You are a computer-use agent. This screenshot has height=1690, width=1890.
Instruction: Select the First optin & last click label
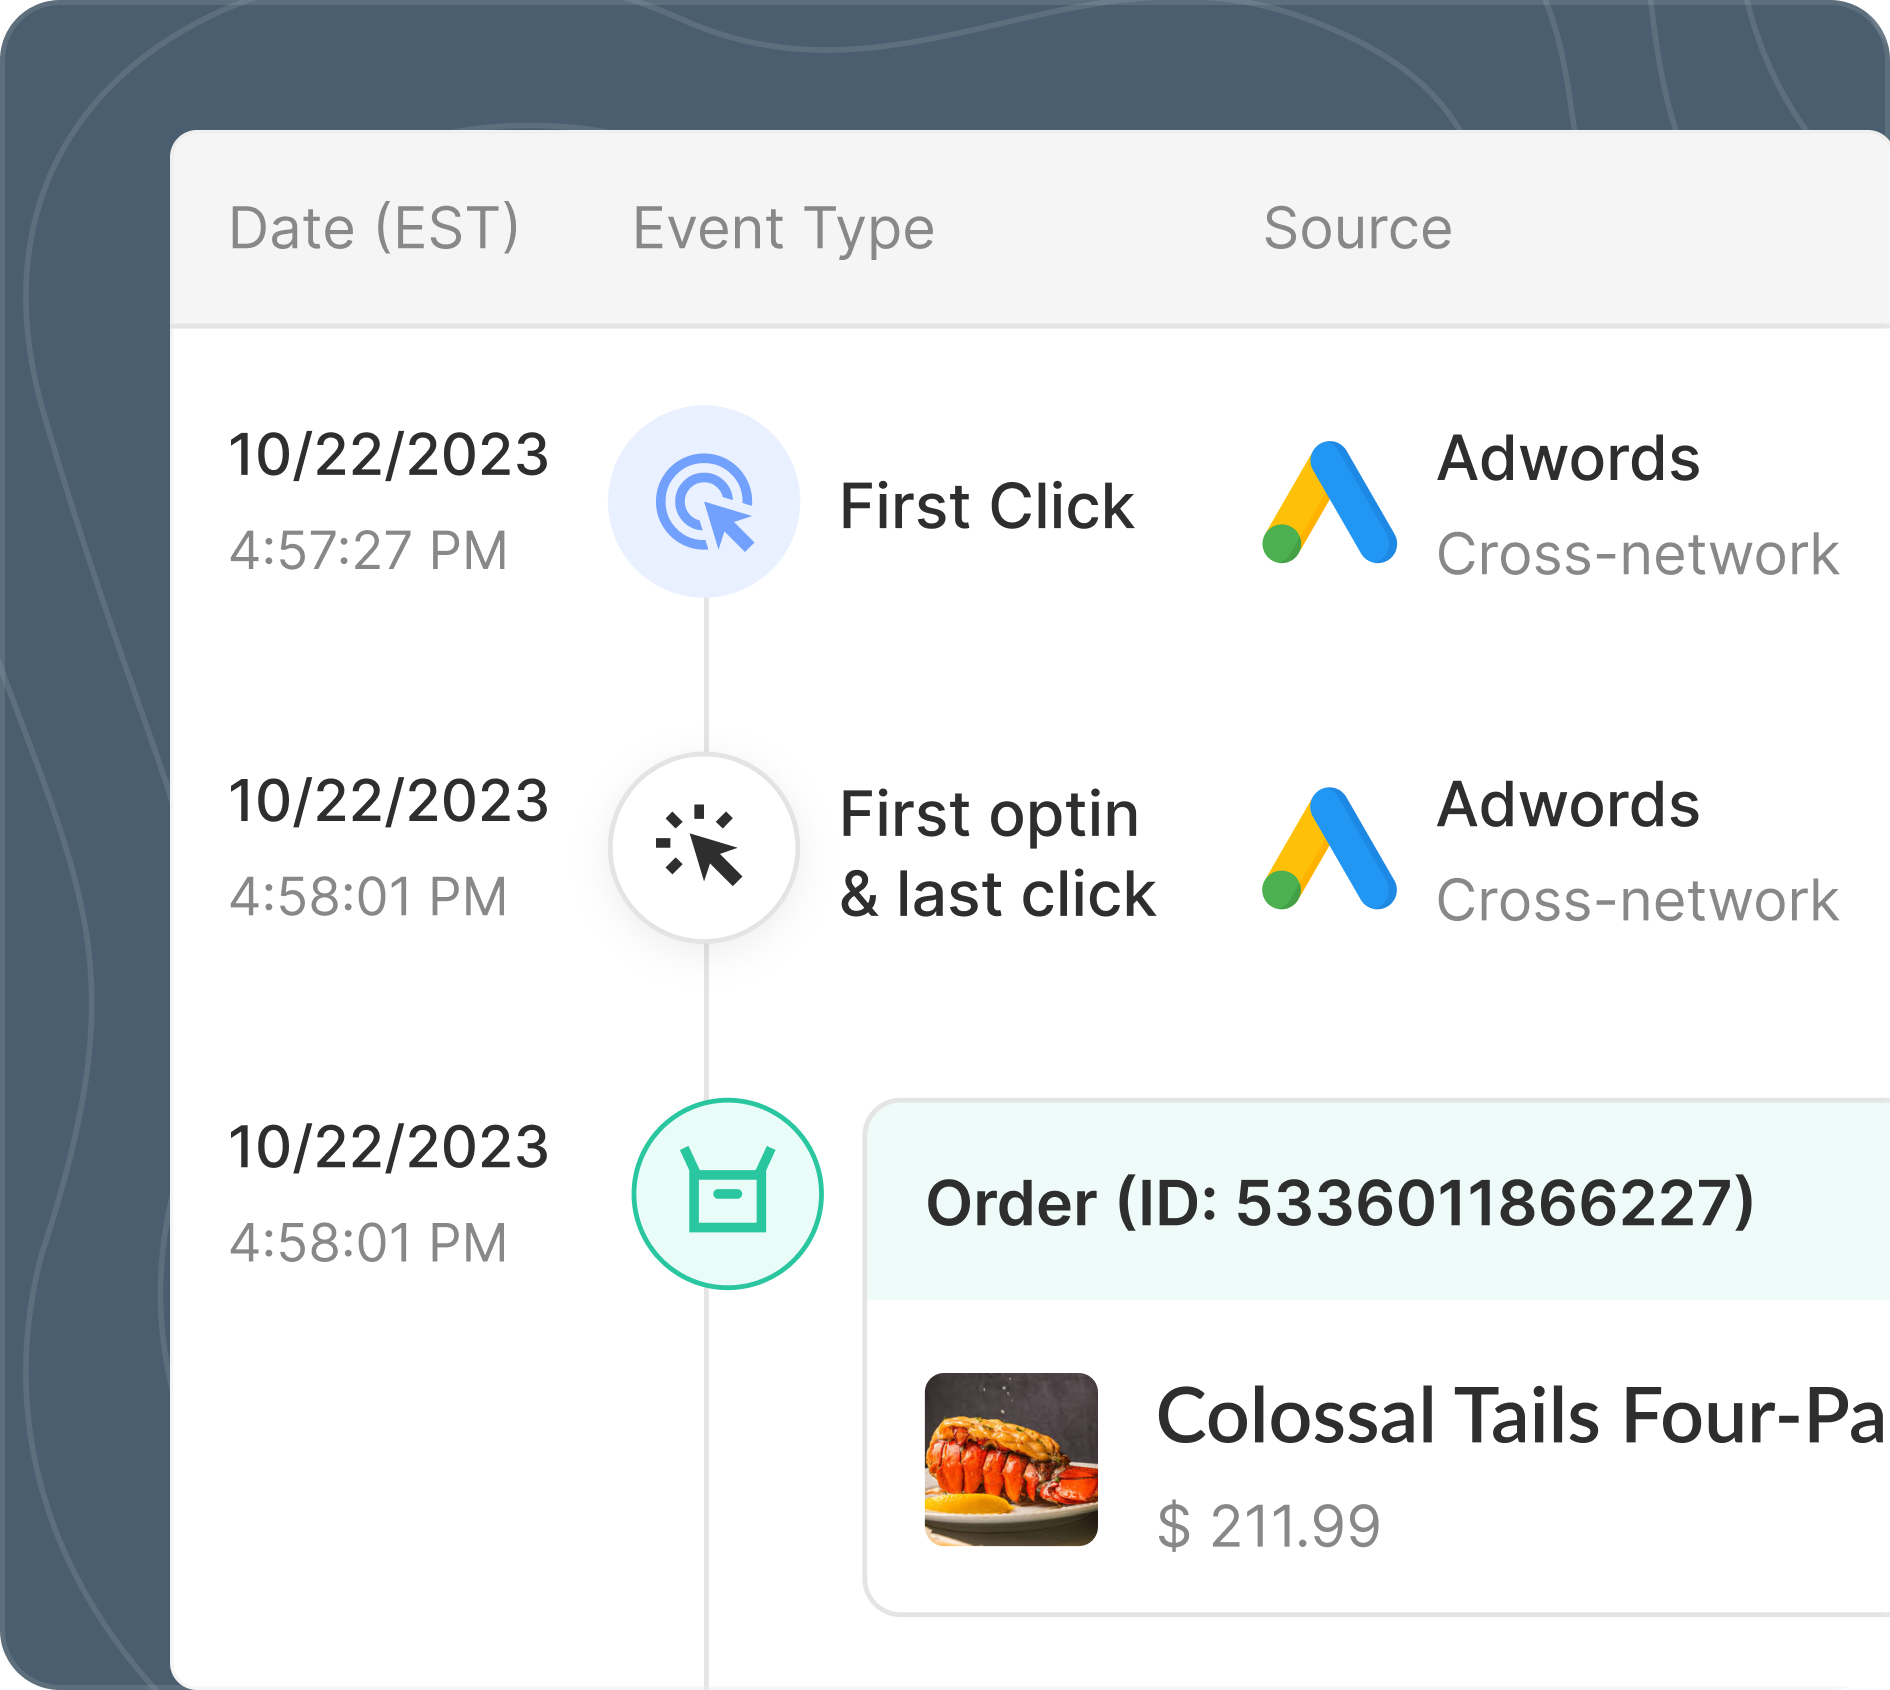tap(997, 854)
